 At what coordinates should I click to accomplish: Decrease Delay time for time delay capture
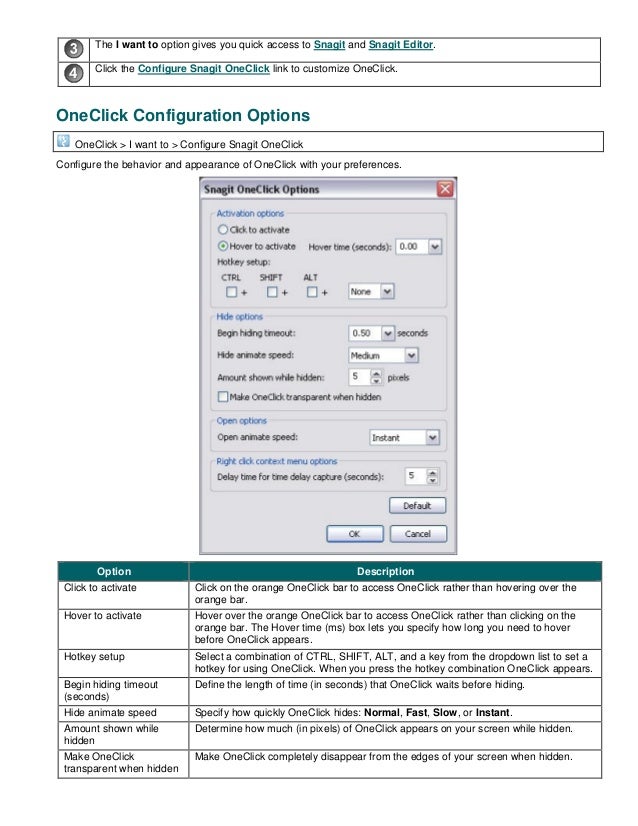pyautogui.click(x=432, y=480)
